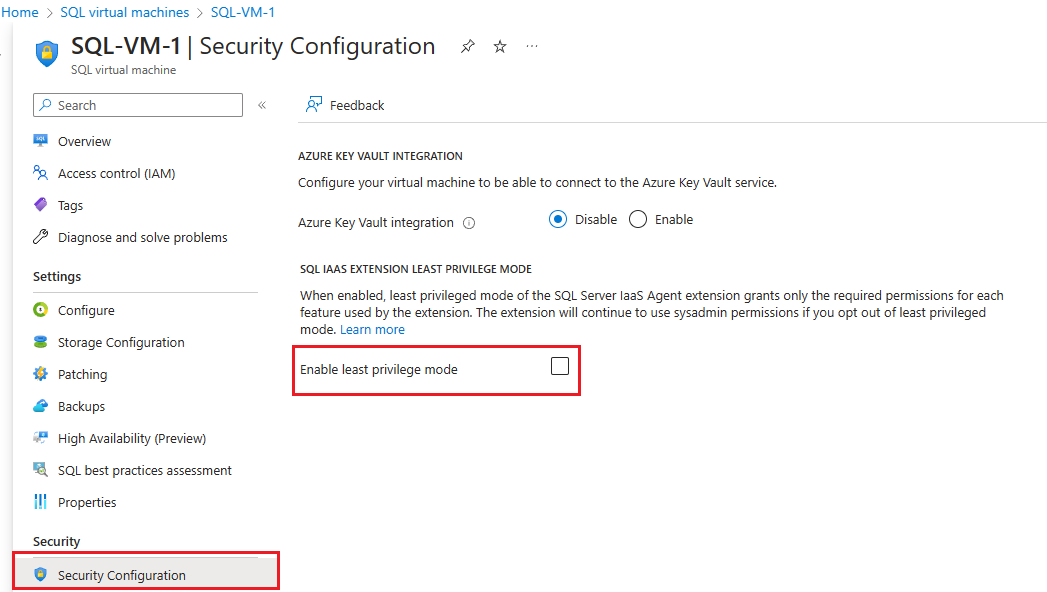Select the Enable radio button
Screen dimensions: 1047x592
(x=637, y=219)
